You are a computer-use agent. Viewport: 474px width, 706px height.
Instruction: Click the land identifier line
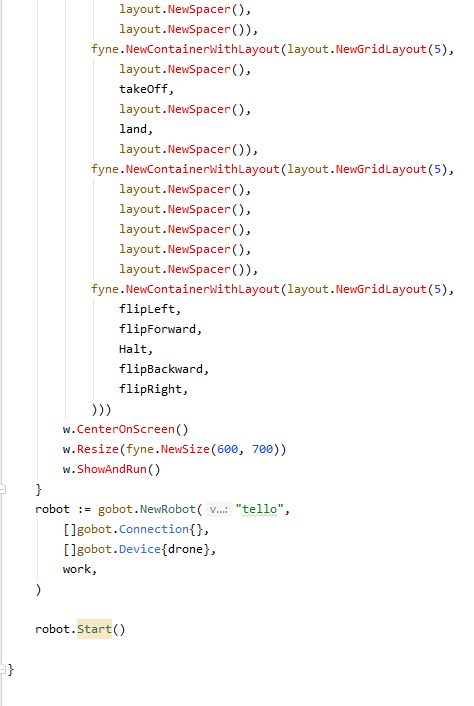coord(133,129)
